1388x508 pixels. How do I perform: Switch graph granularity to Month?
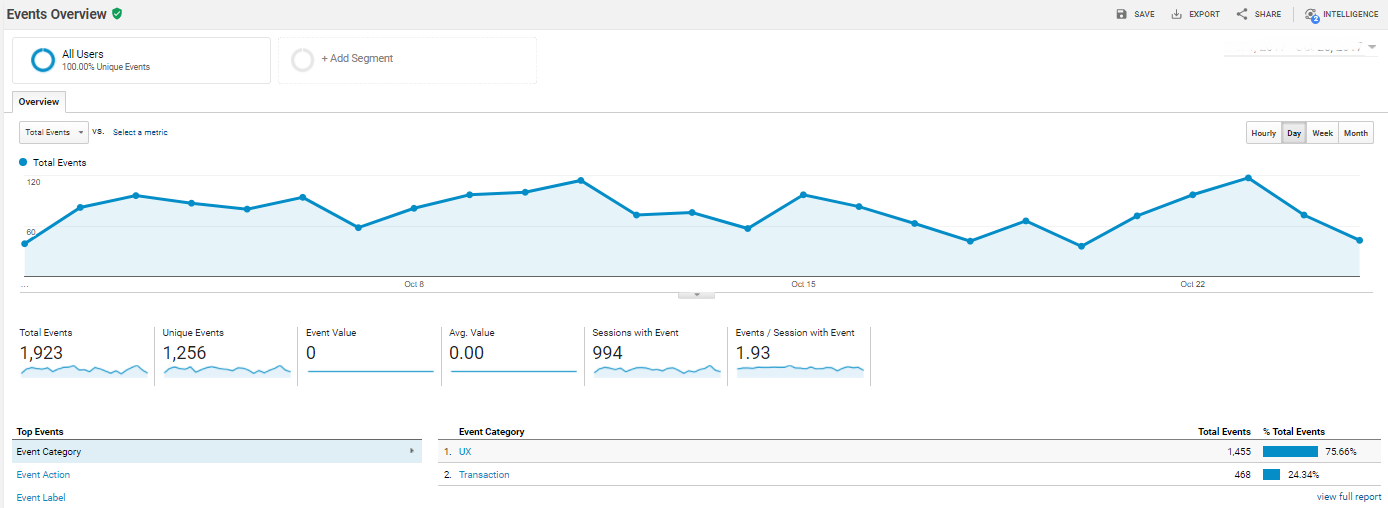tap(1355, 133)
